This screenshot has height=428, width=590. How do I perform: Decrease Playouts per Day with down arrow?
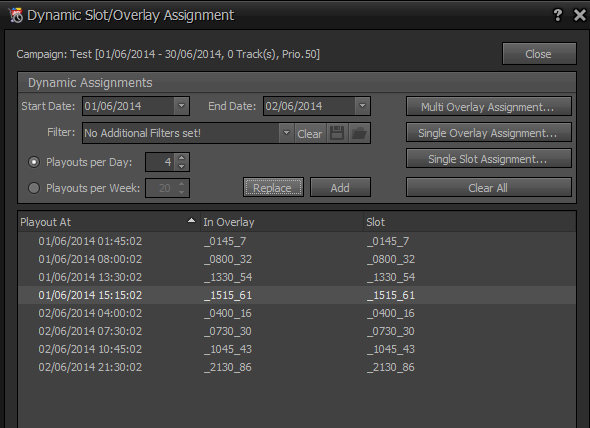coord(182,166)
